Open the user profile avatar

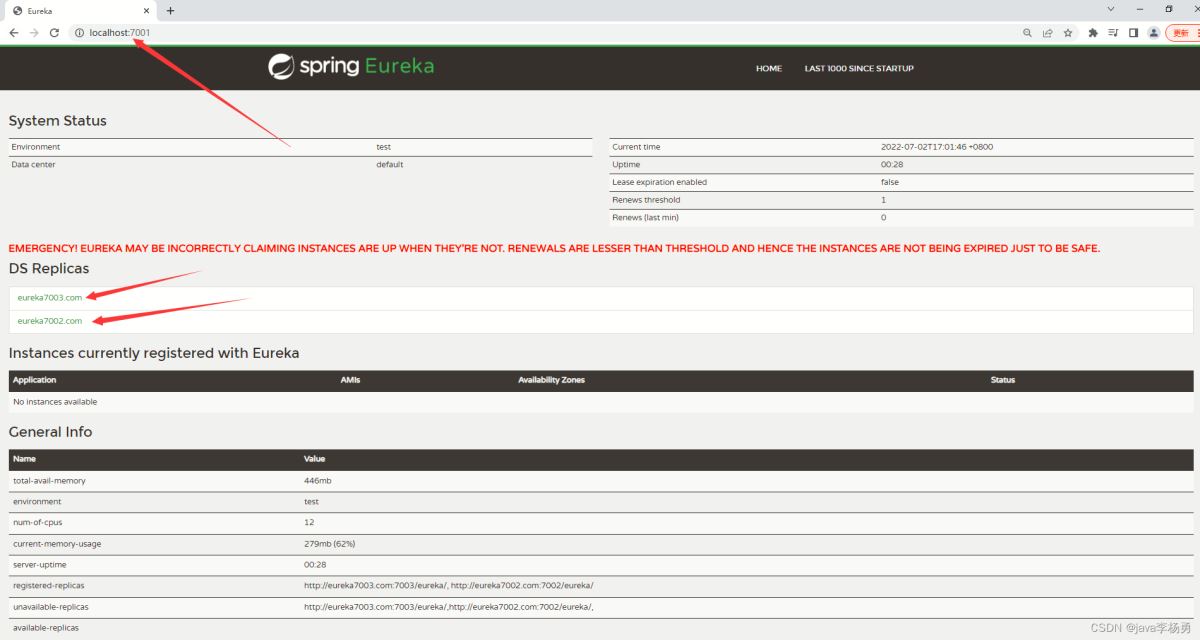click(x=1153, y=33)
